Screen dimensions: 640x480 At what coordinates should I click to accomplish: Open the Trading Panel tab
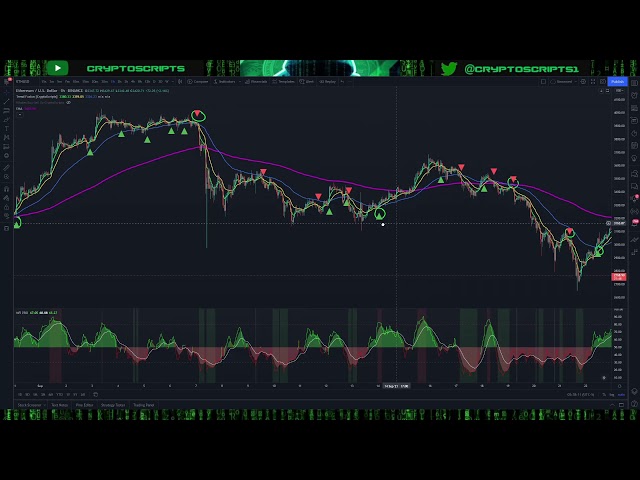coord(144,405)
